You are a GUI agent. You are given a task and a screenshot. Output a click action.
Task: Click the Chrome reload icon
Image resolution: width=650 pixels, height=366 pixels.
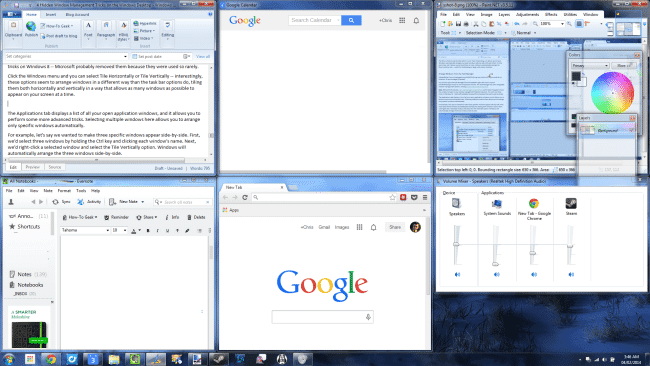[245, 198]
